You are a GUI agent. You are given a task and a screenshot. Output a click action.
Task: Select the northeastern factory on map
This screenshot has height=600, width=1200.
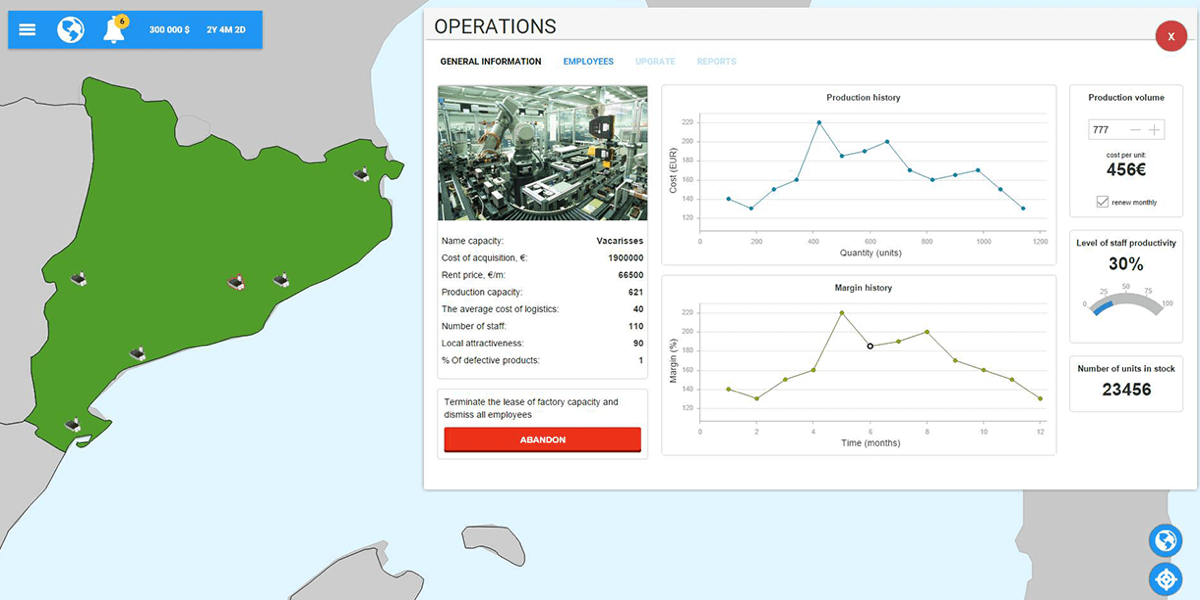click(x=362, y=175)
